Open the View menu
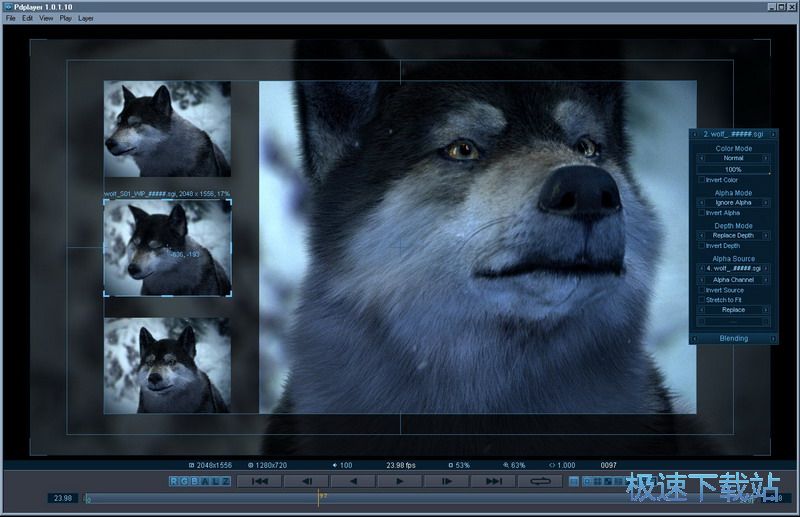The image size is (800, 517). click(46, 18)
